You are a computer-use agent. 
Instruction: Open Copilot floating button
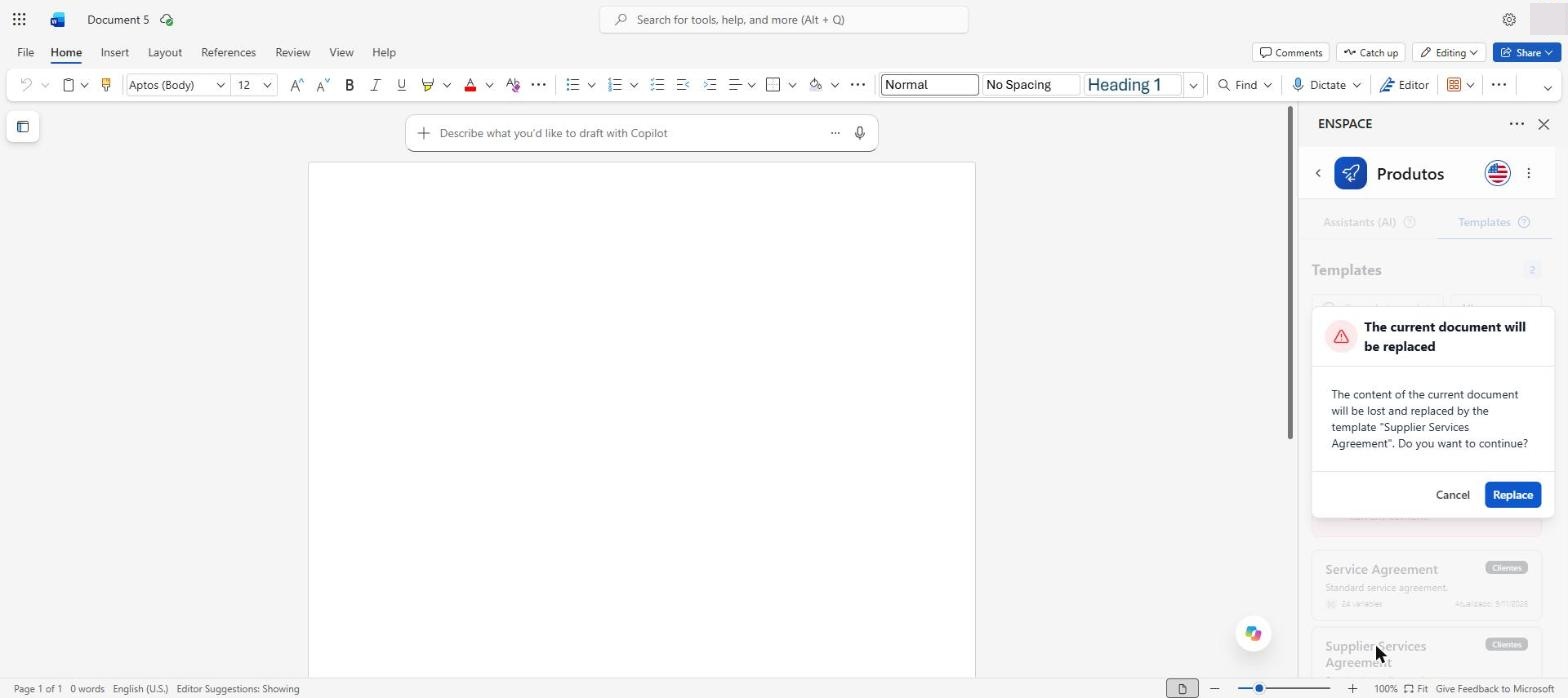(x=1253, y=633)
